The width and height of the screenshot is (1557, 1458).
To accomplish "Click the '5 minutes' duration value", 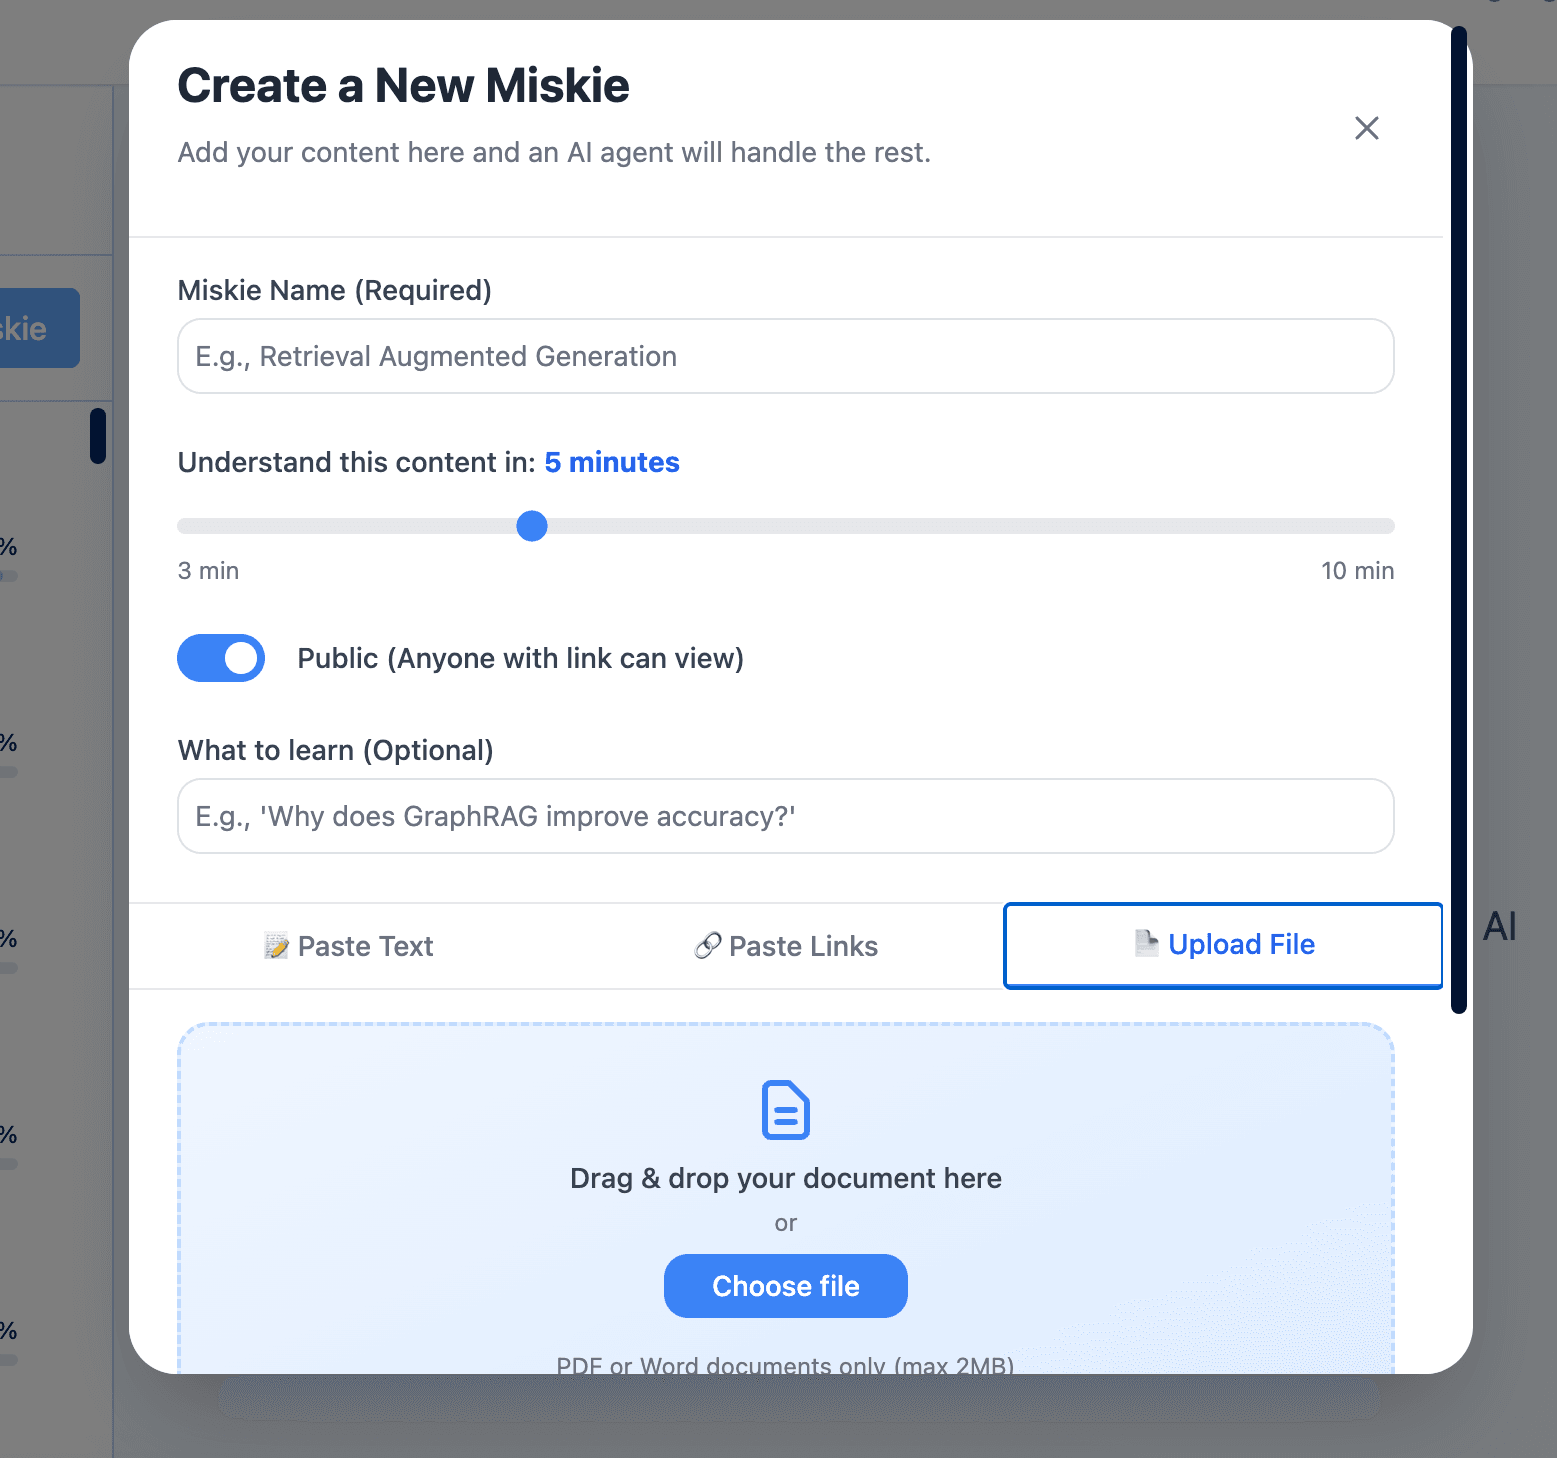I will point(611,462).
